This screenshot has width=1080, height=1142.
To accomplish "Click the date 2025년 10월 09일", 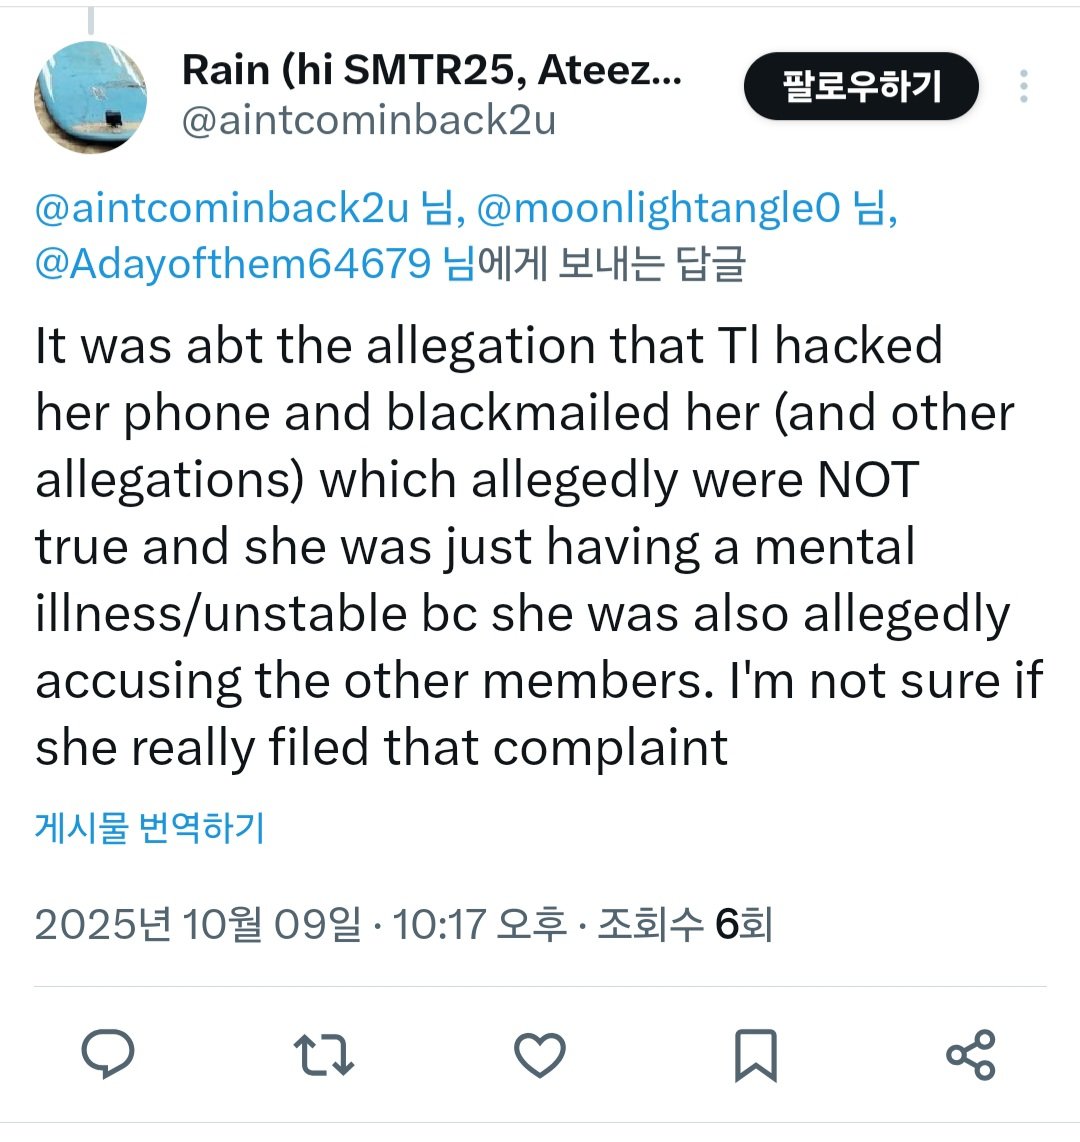I will [197, 924].
